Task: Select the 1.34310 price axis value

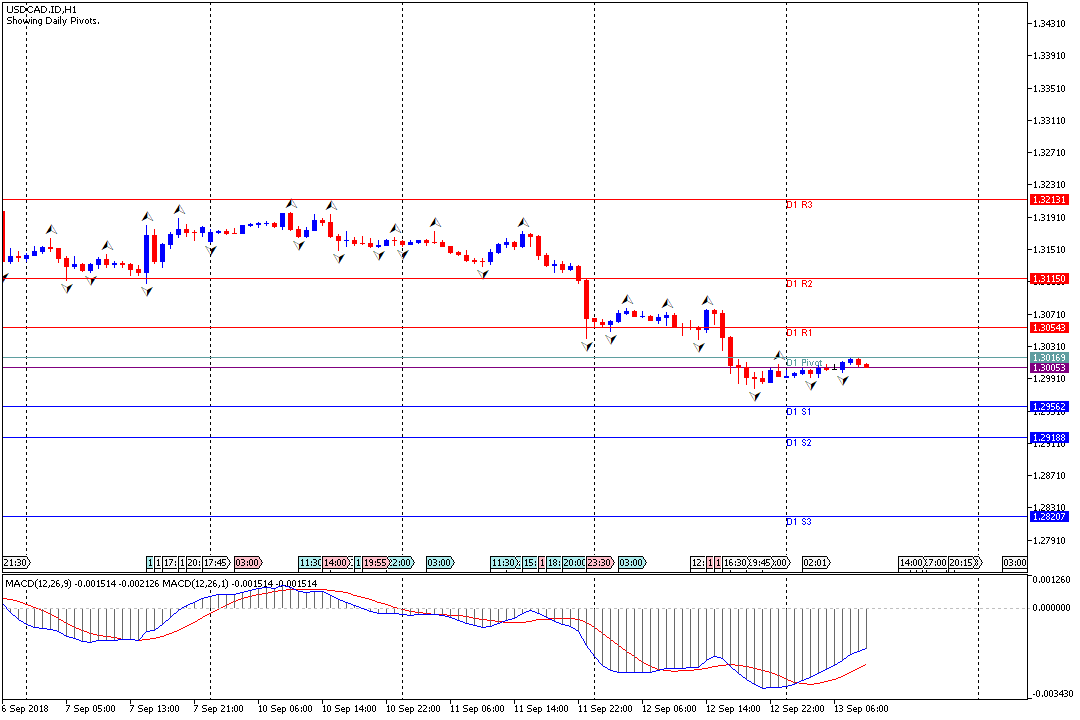Action: 1049,23
